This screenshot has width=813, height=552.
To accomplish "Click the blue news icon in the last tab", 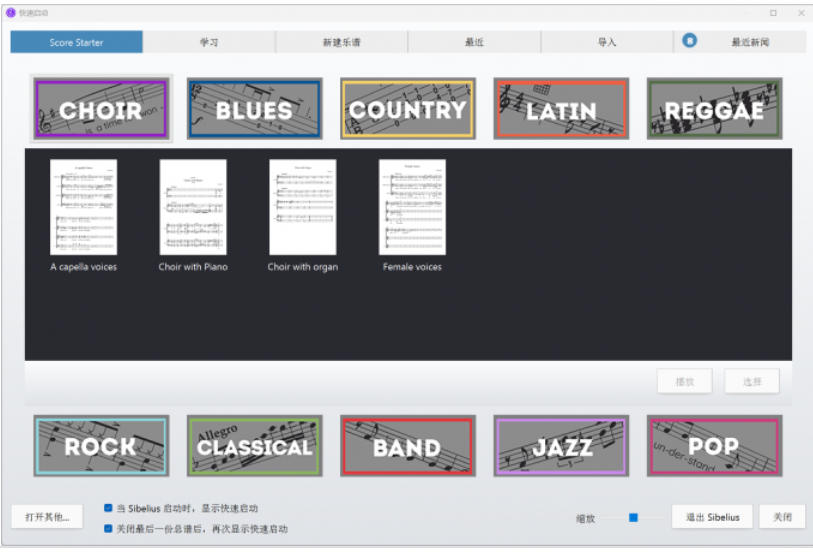I will coord(689,40).
